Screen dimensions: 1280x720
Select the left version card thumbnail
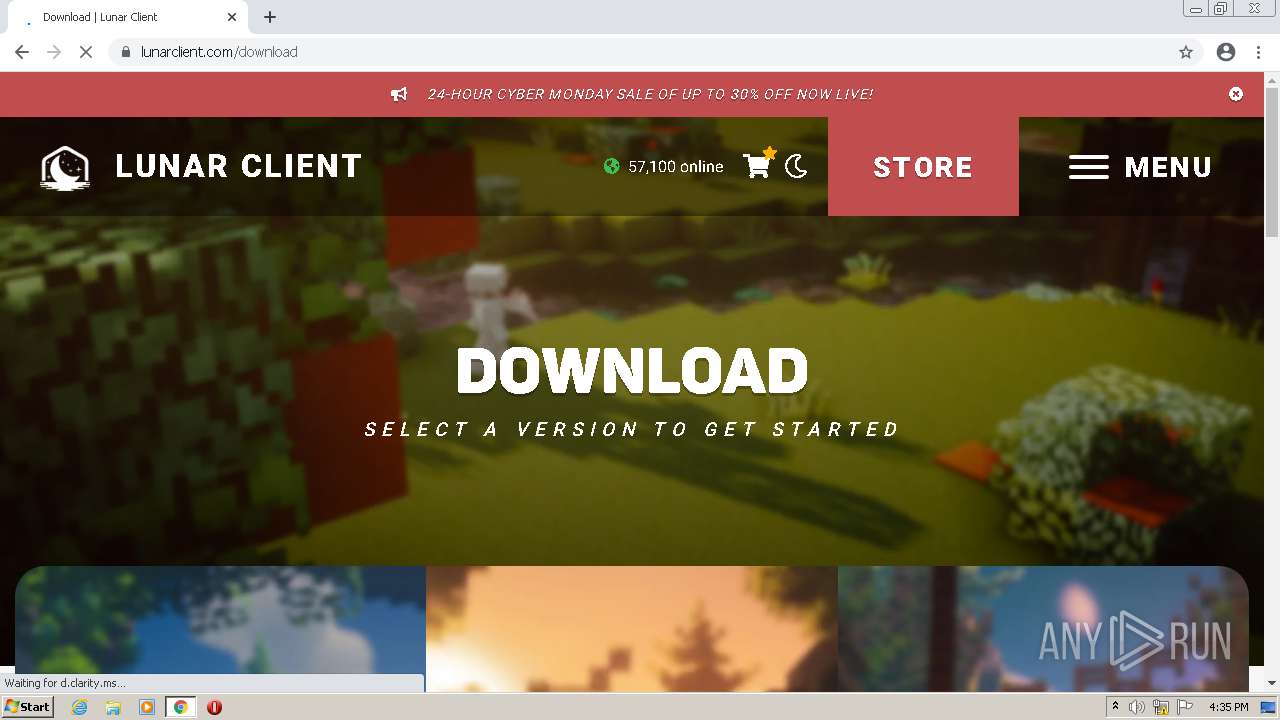[x=220, y=628]
